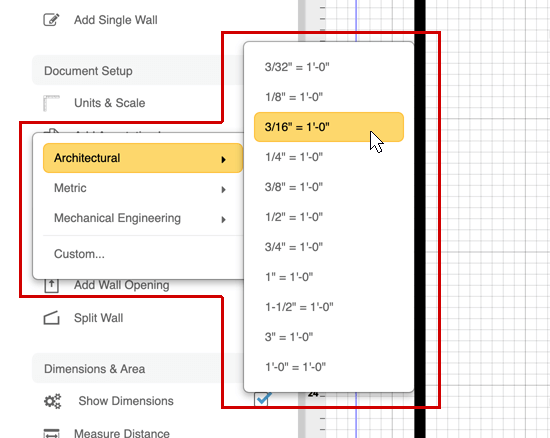The height and width of the screenshot is (438, 550).
Task: Select the 1'-0" = 1'-0" scale
Action: (329, 367)
